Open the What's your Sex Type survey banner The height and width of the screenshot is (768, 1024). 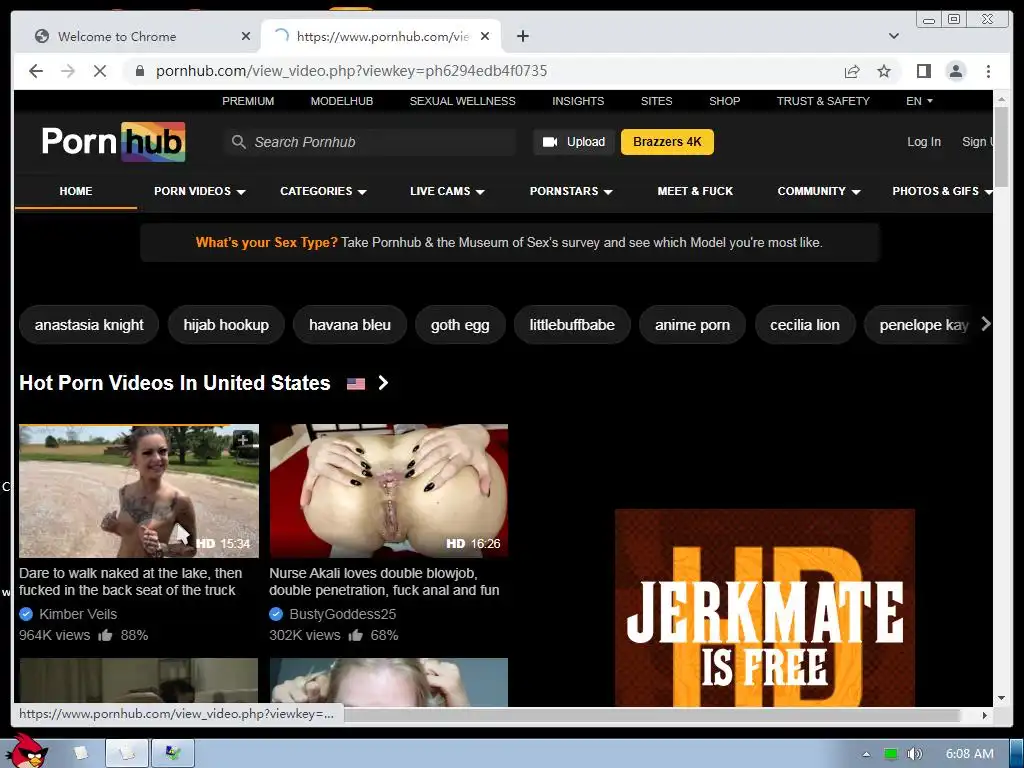[509, 242]
